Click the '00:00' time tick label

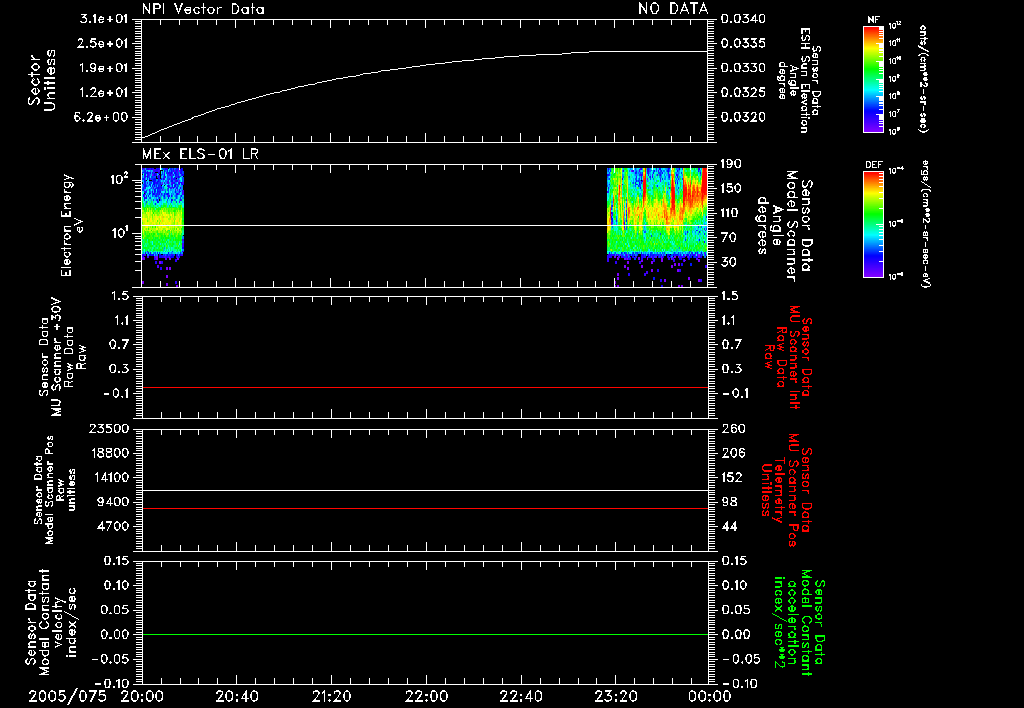(x=710, y=696)
